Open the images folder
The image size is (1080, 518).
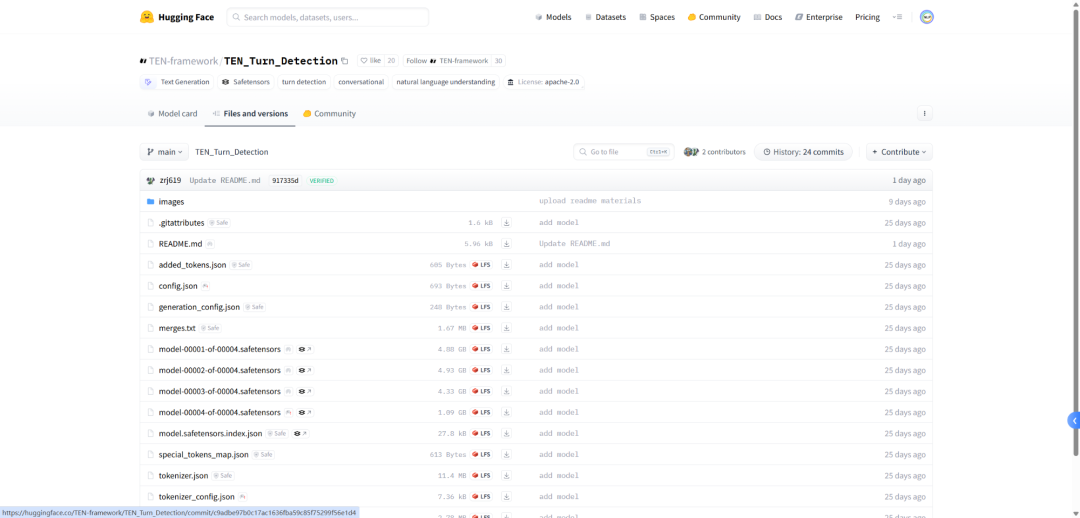pyautogui.click(x=172, y=202)
